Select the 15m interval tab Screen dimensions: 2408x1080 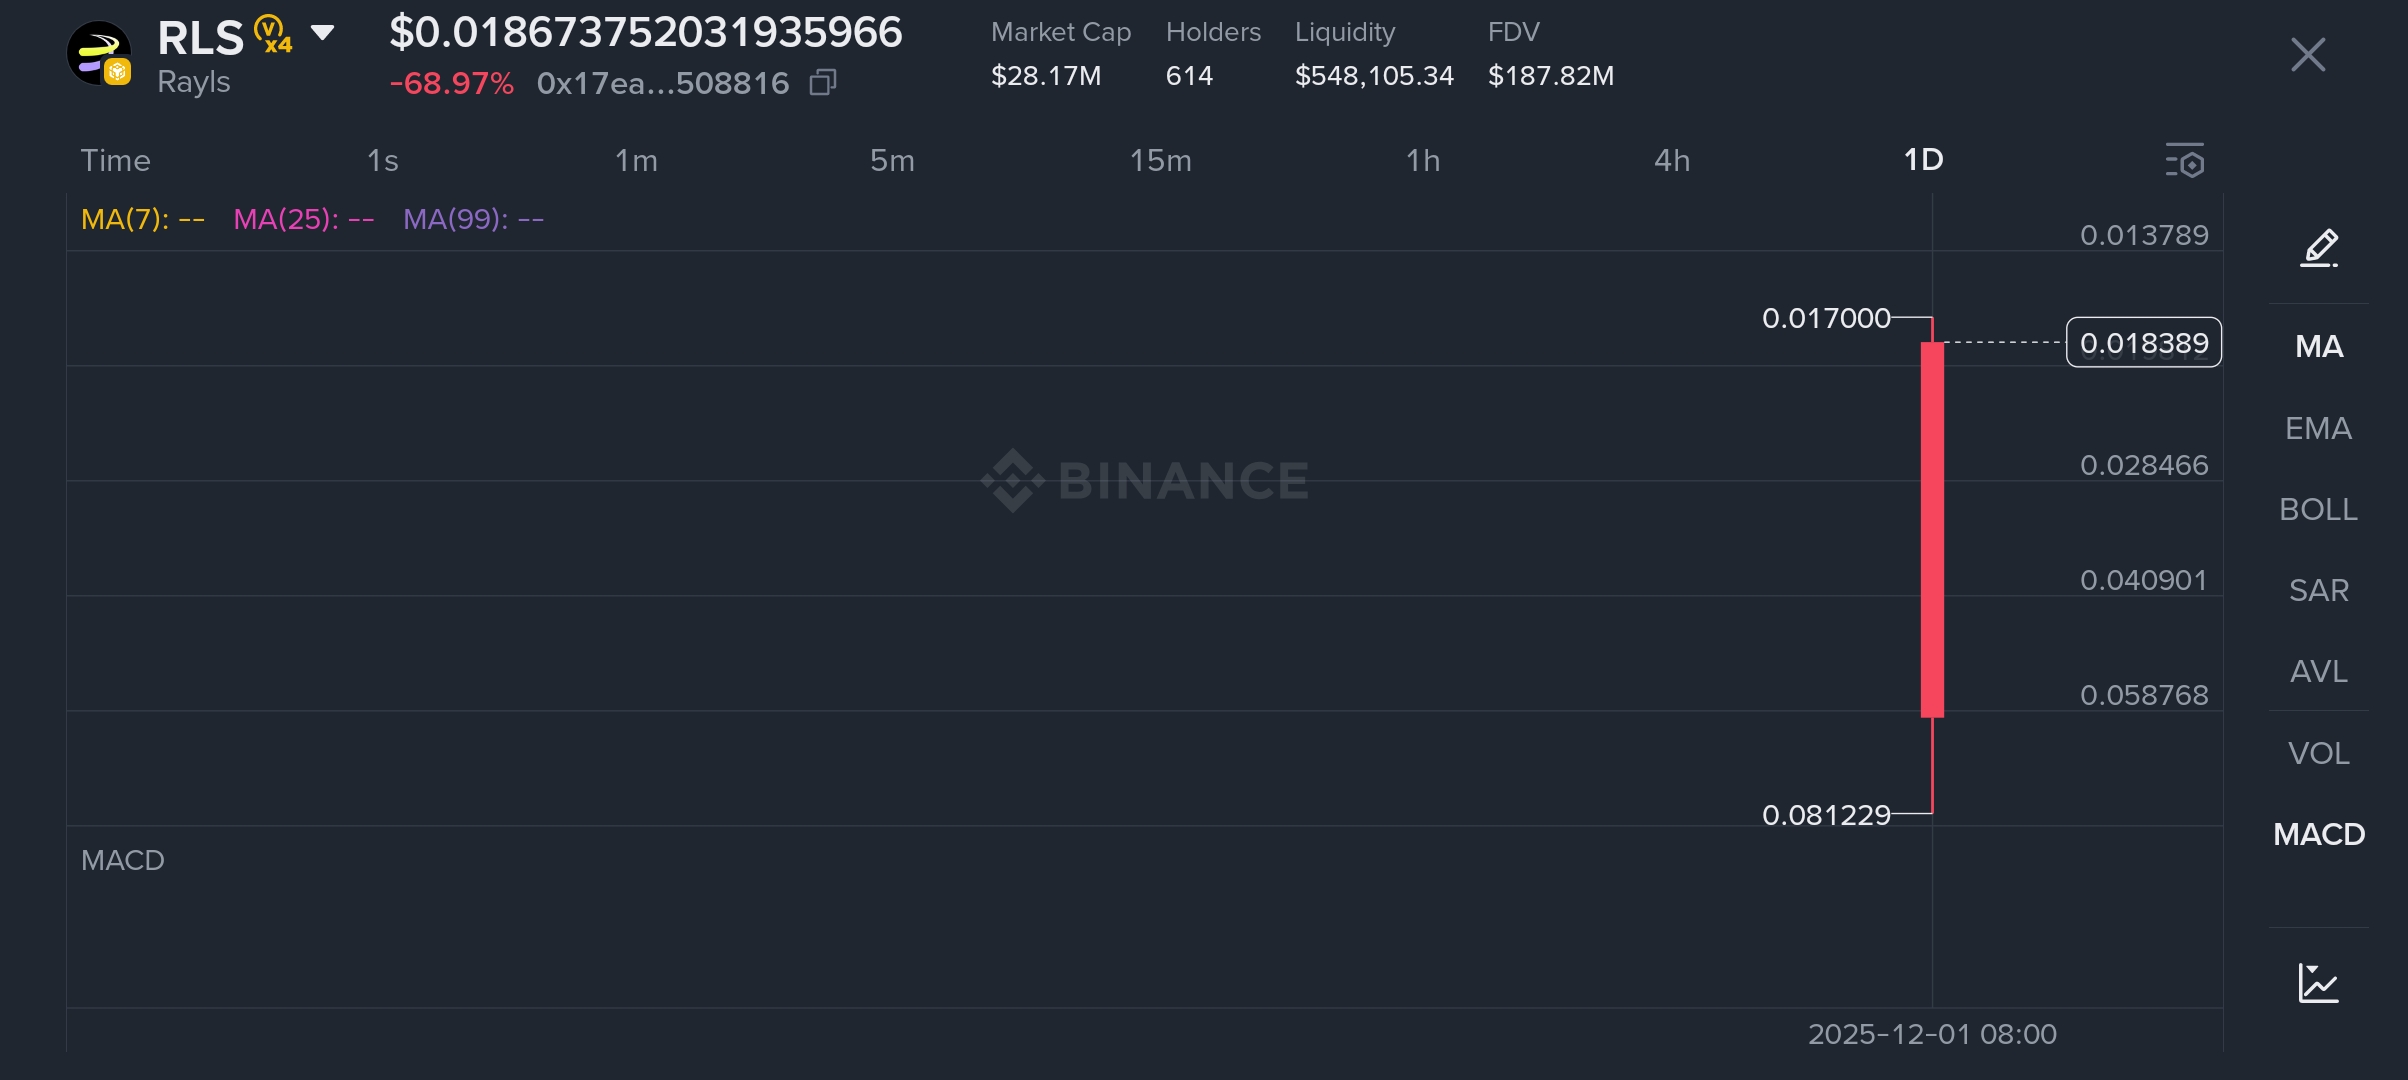(x=1160, y=161)
